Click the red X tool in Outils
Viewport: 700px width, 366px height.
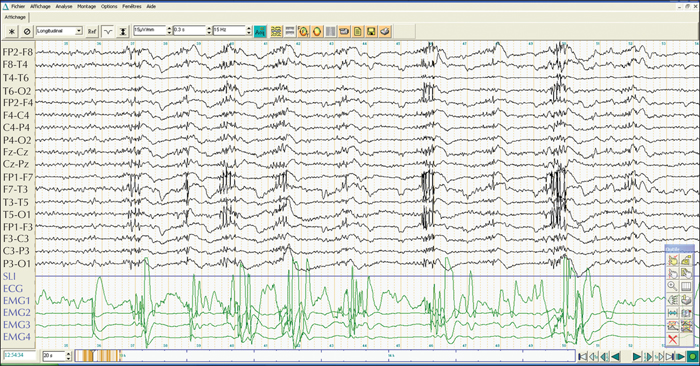673,340
